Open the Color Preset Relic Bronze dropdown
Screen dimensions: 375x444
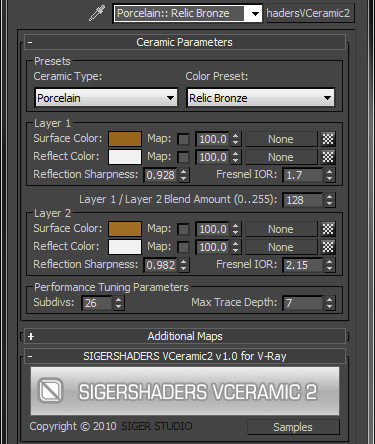(261, 98)
